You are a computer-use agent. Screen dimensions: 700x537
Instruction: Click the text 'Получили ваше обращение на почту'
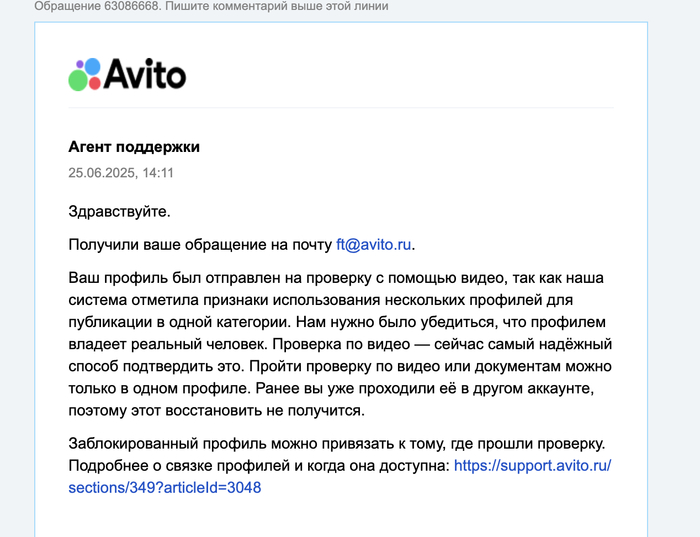coord(200,245)
